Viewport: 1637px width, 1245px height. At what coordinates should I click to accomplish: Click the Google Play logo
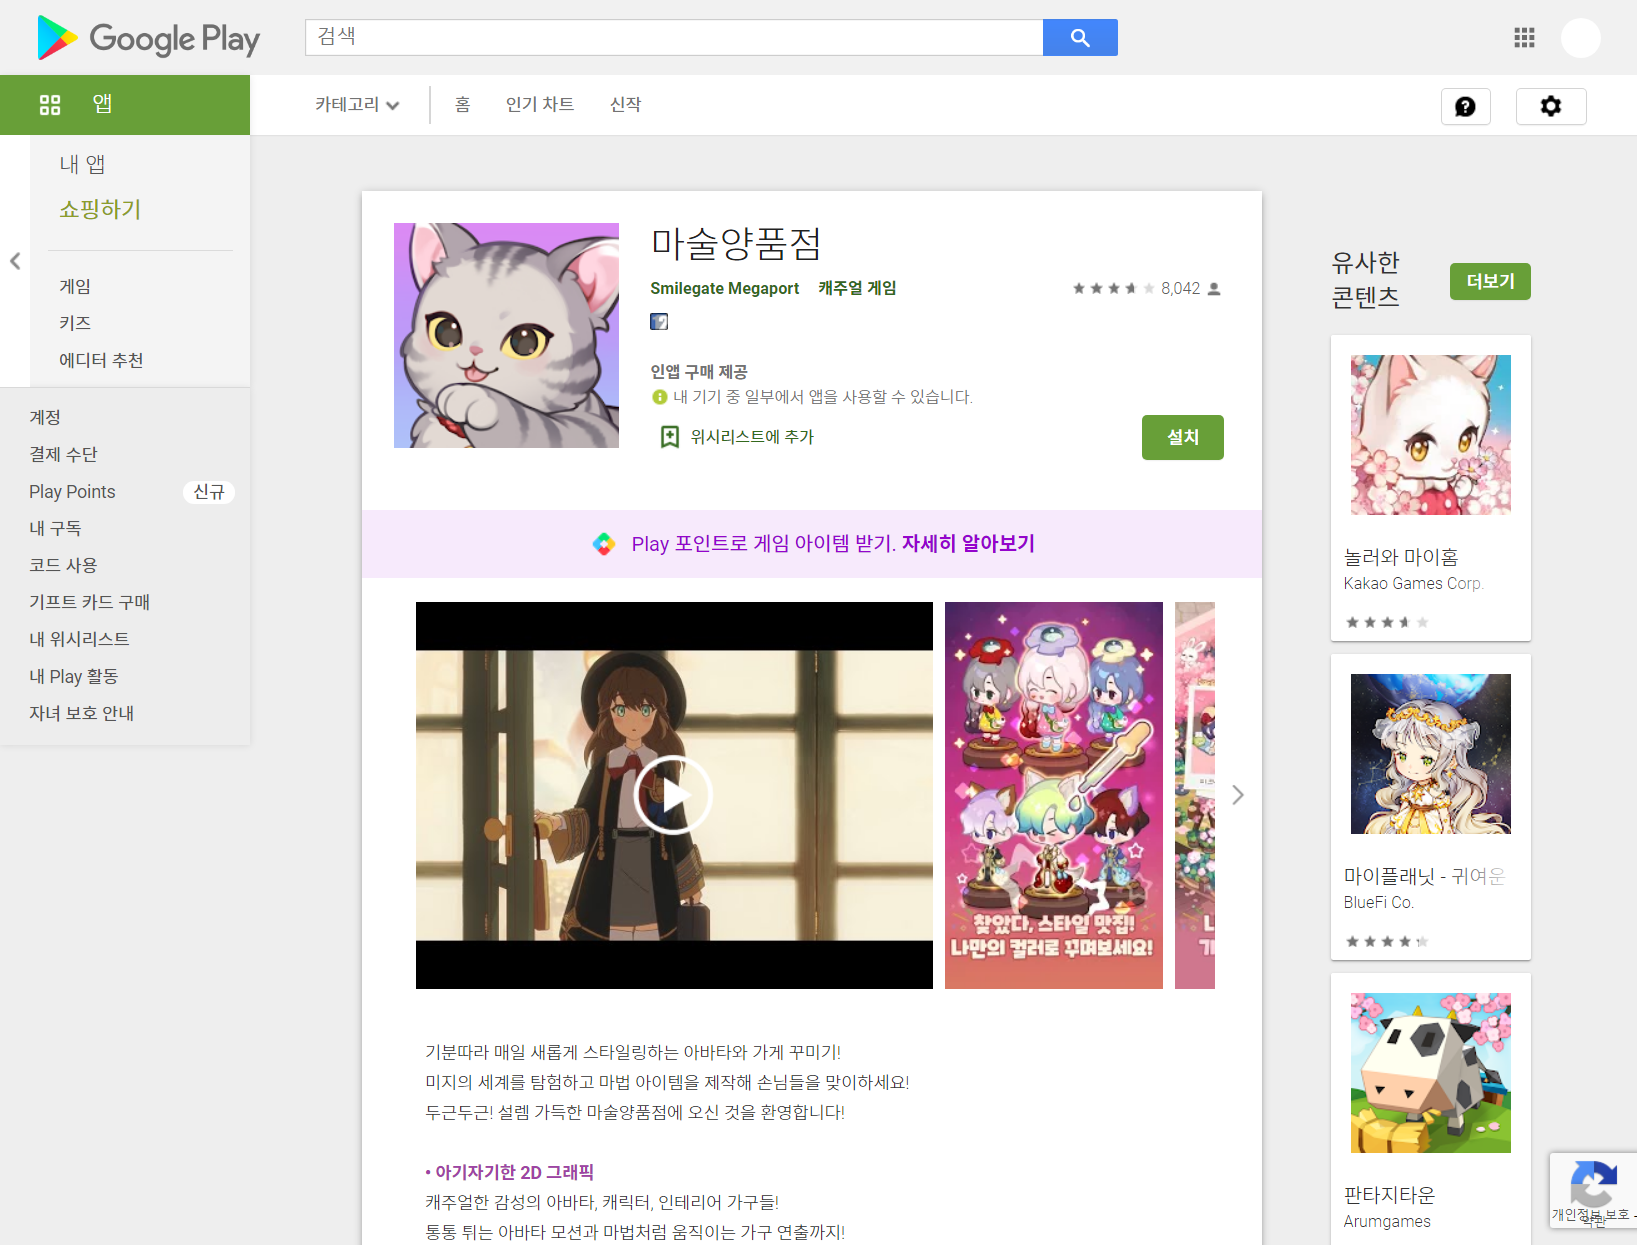click(148, 38)
